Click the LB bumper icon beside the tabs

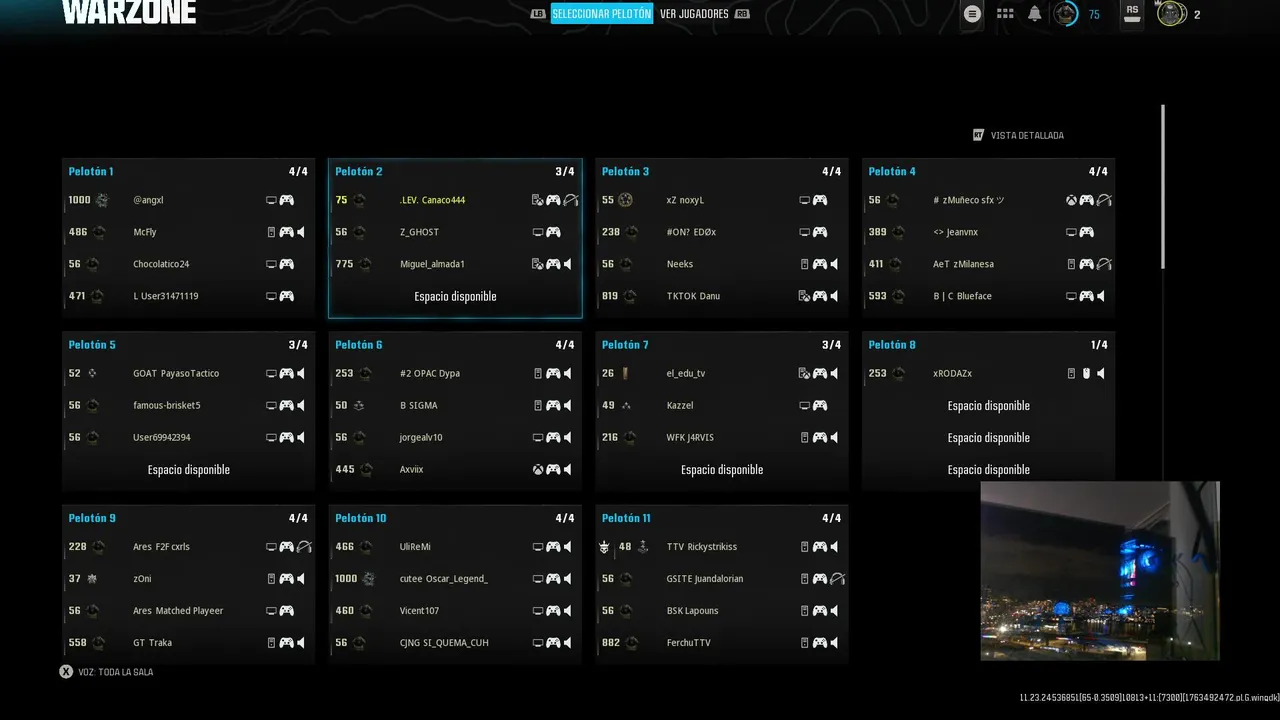[538, 14]
